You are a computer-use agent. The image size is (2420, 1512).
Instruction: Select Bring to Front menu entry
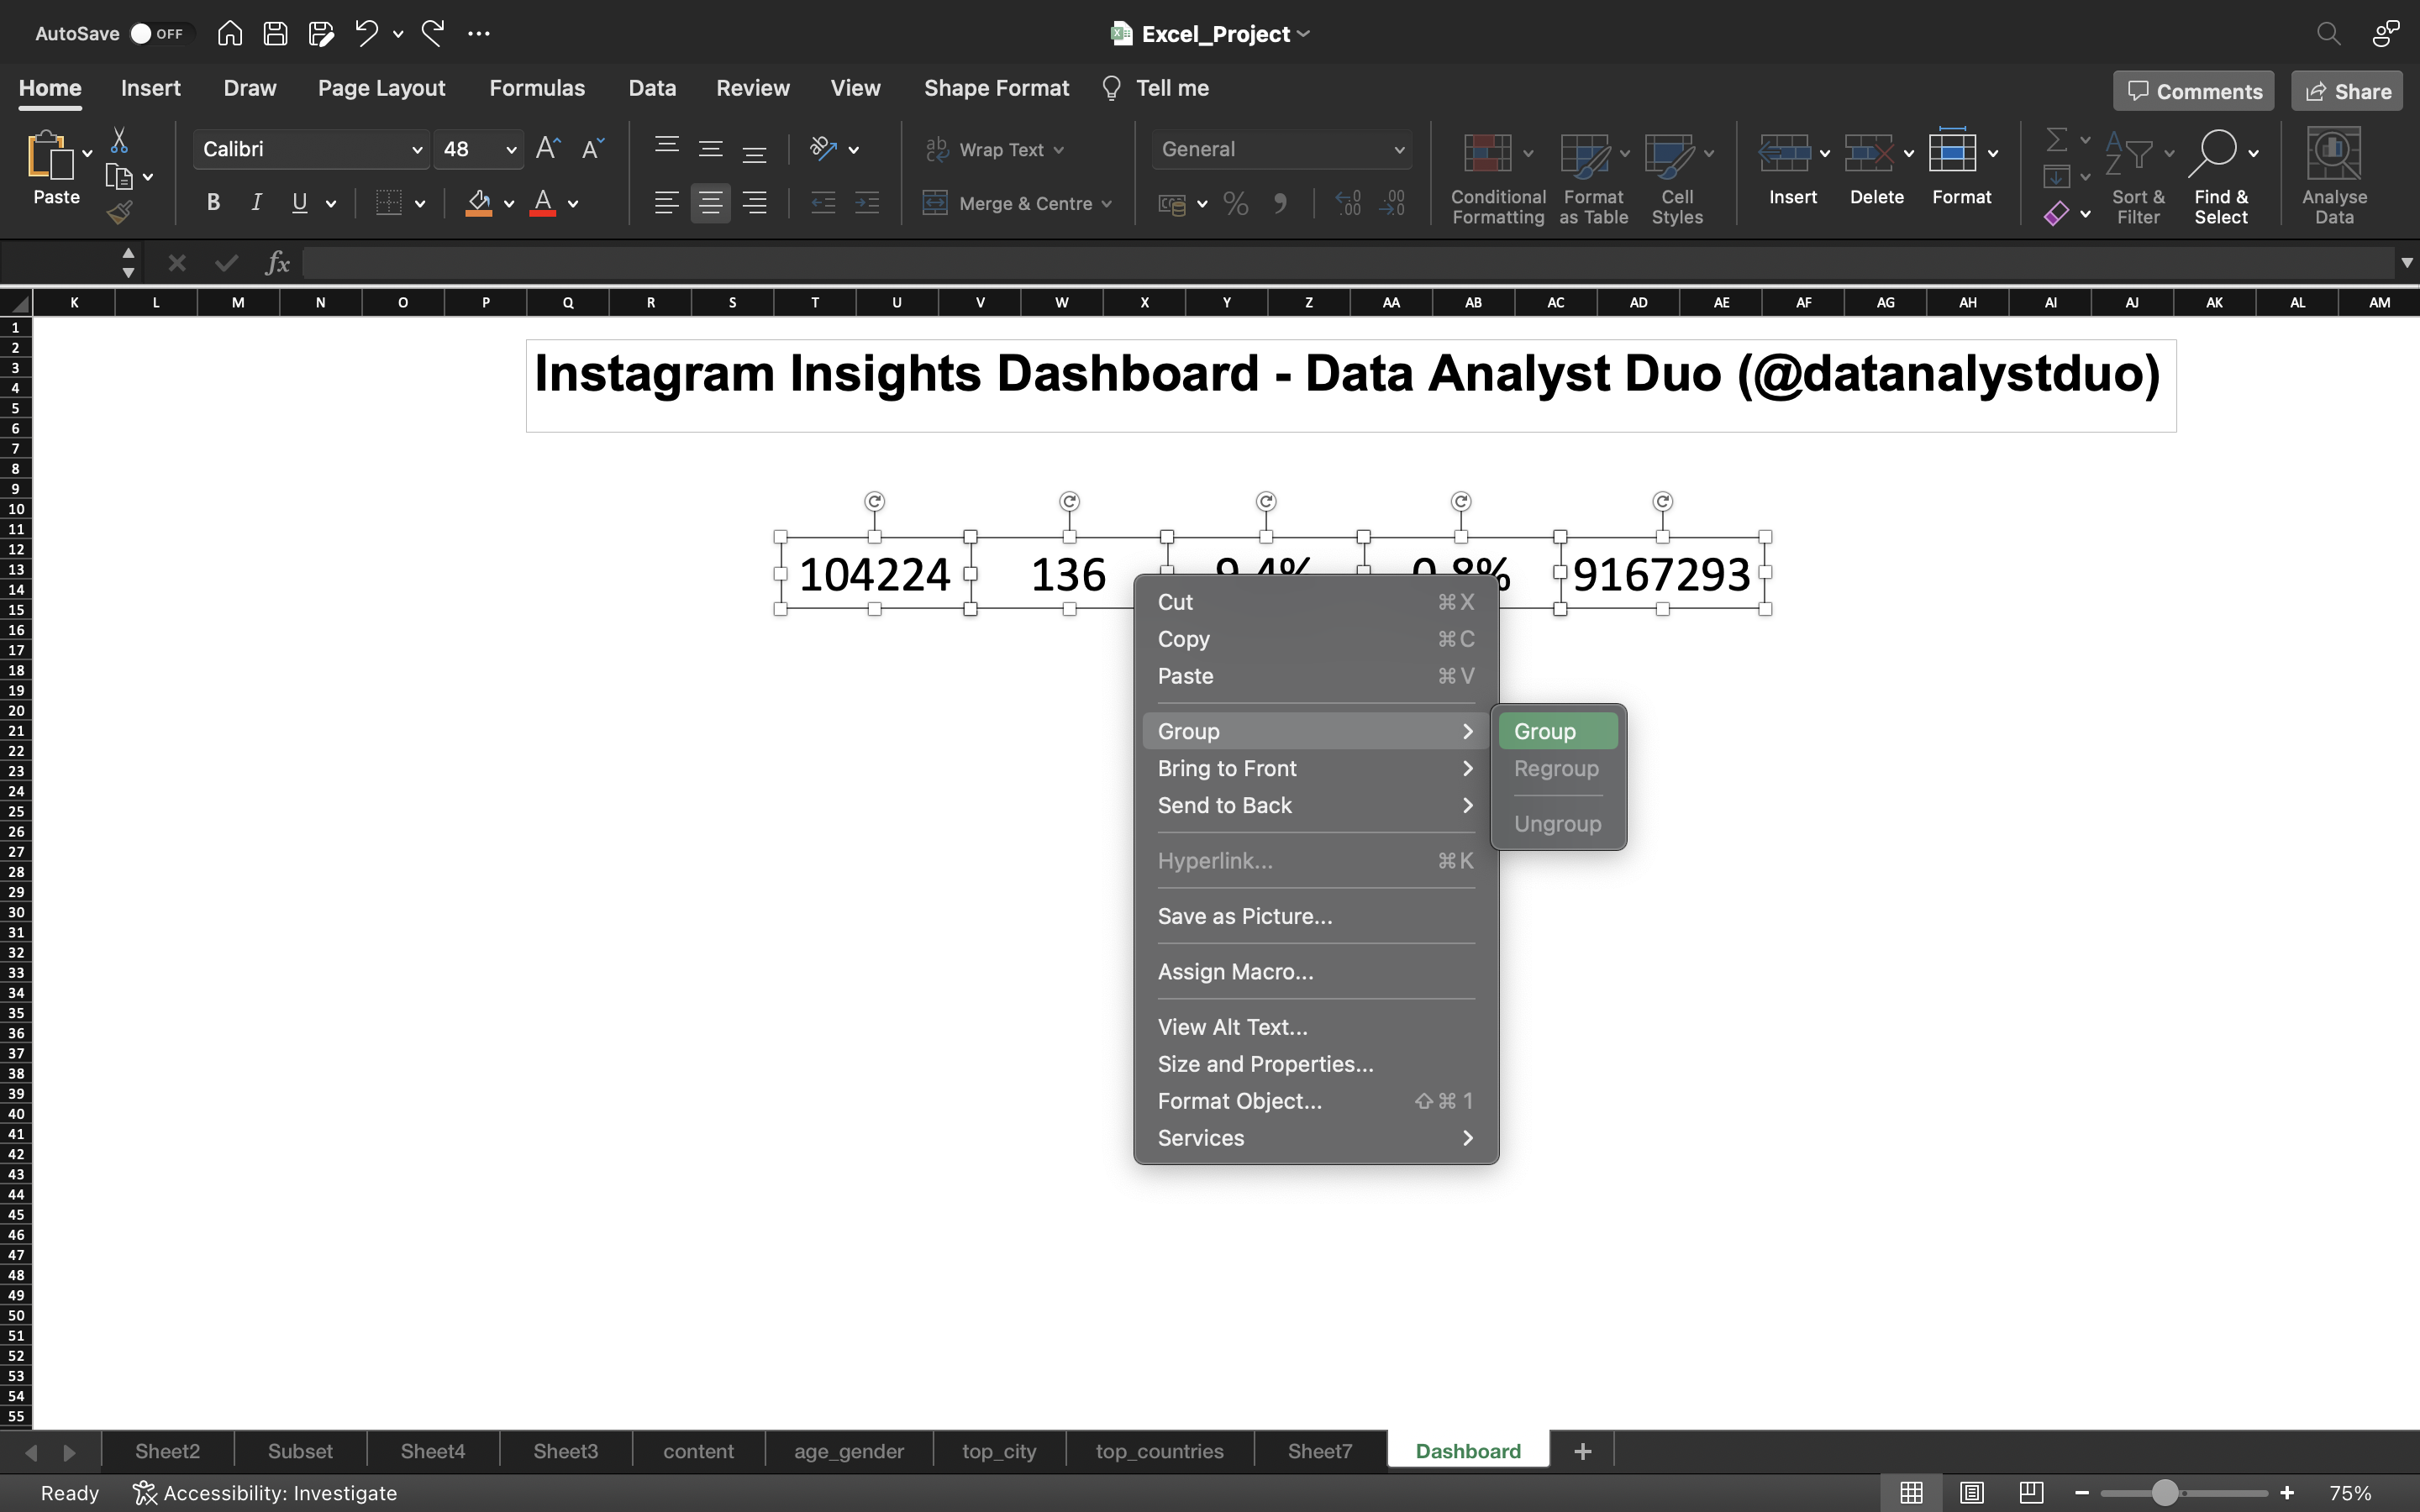1315,768
